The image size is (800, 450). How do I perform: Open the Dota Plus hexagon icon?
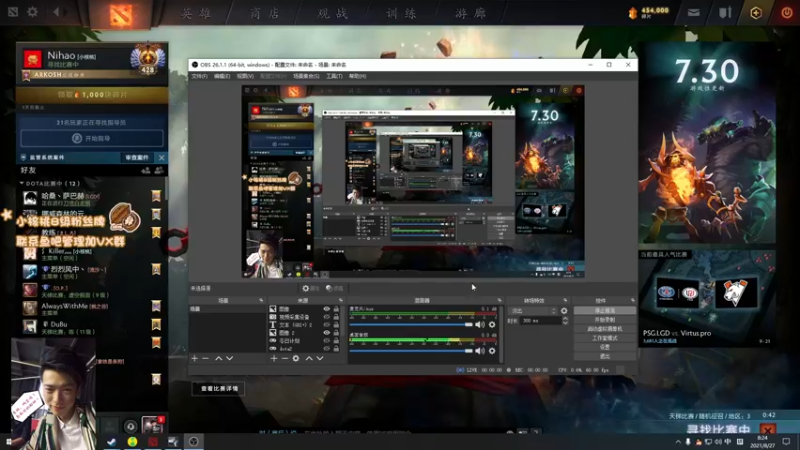coord(756,13)
